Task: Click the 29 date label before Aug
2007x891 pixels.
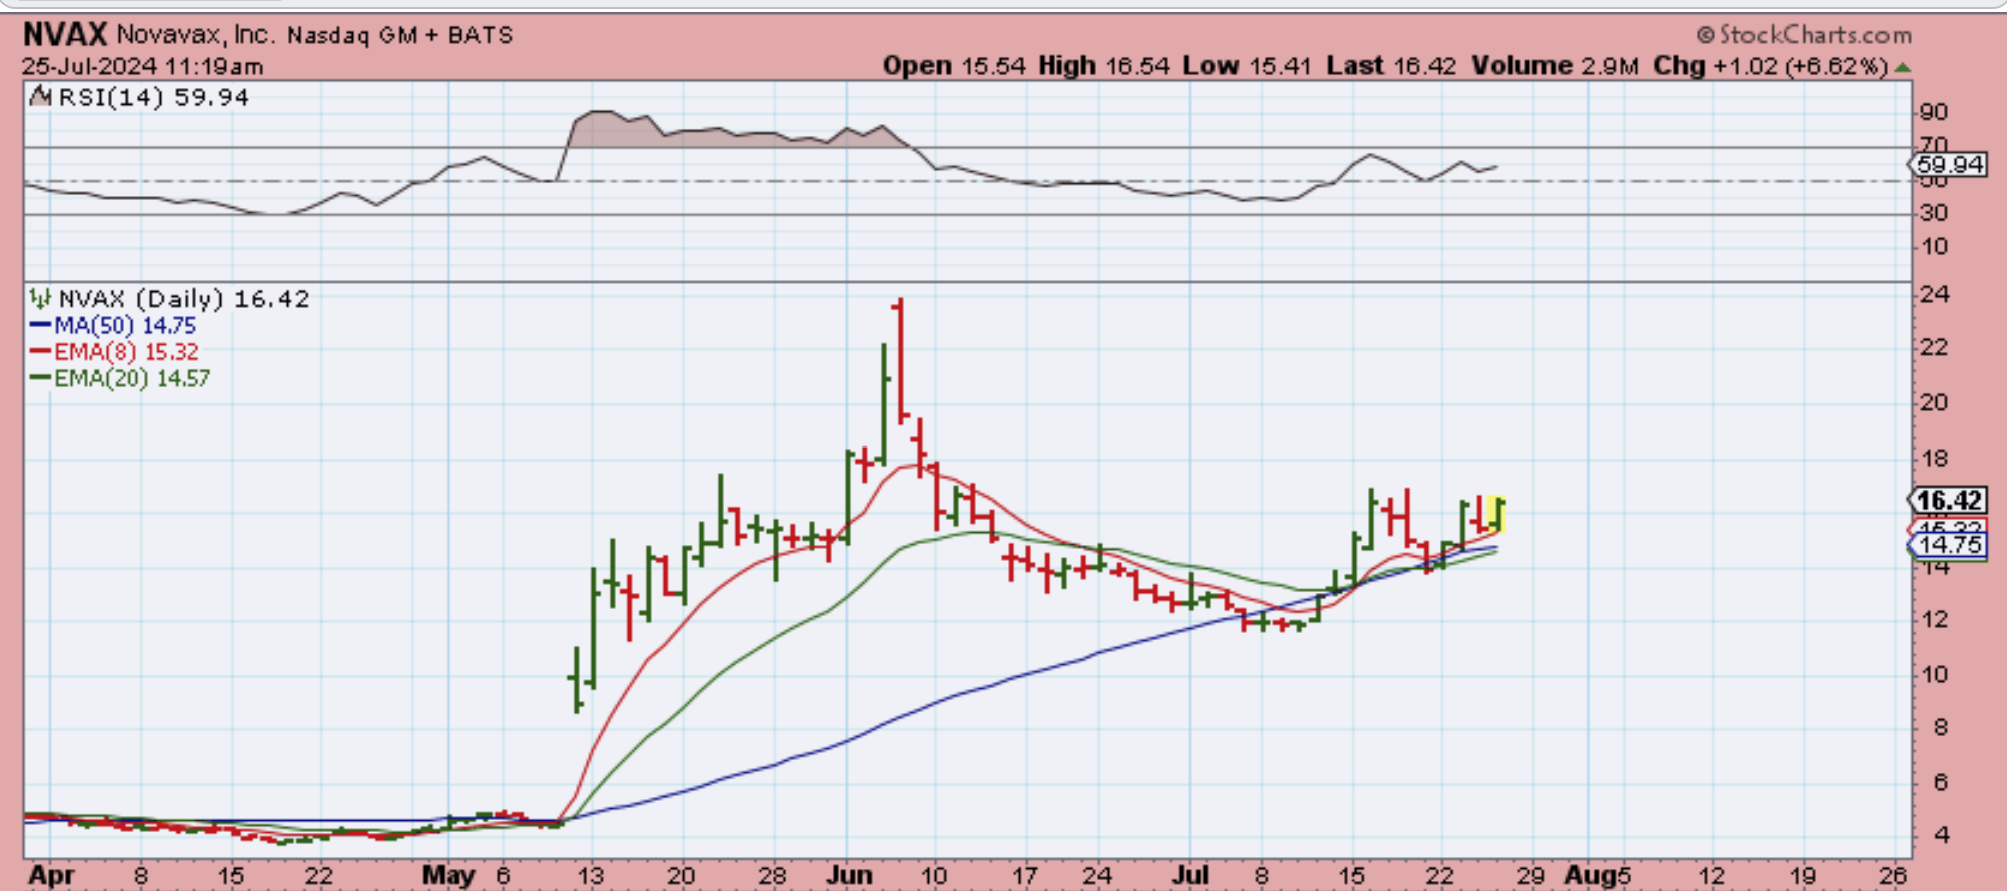Action: 1530,876
